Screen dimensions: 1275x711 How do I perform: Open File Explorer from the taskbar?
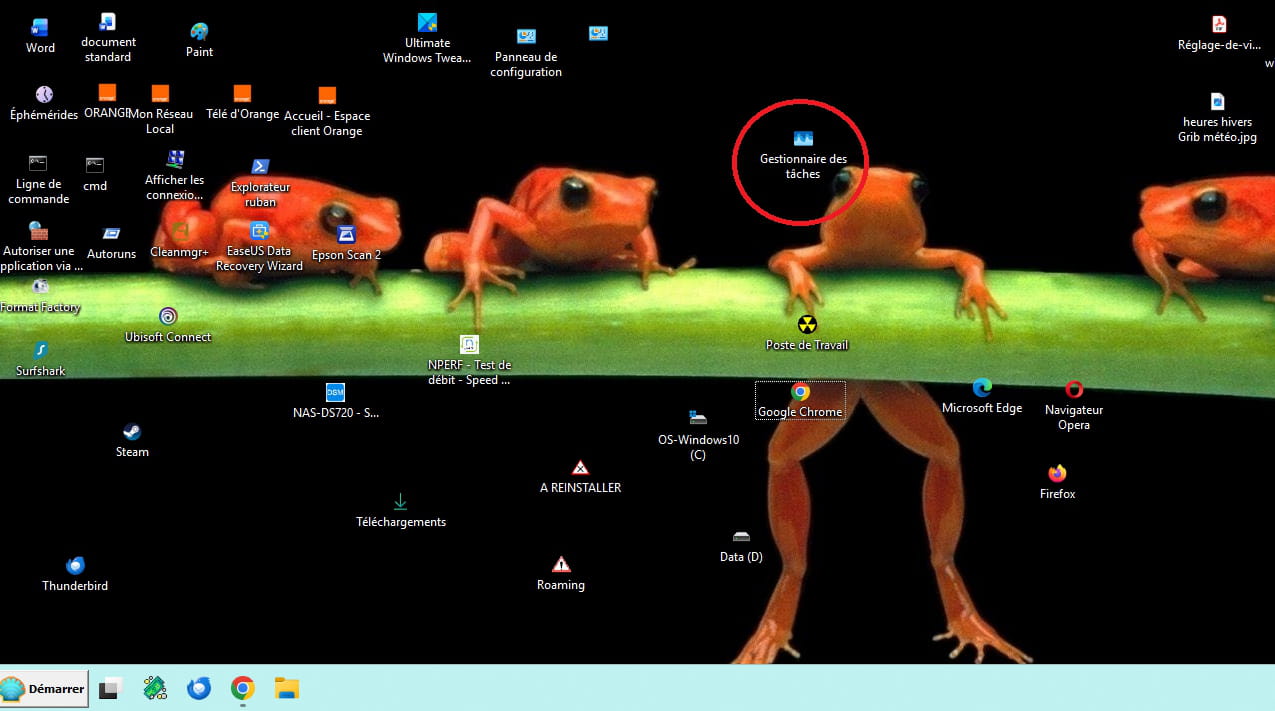click(287, 688)
